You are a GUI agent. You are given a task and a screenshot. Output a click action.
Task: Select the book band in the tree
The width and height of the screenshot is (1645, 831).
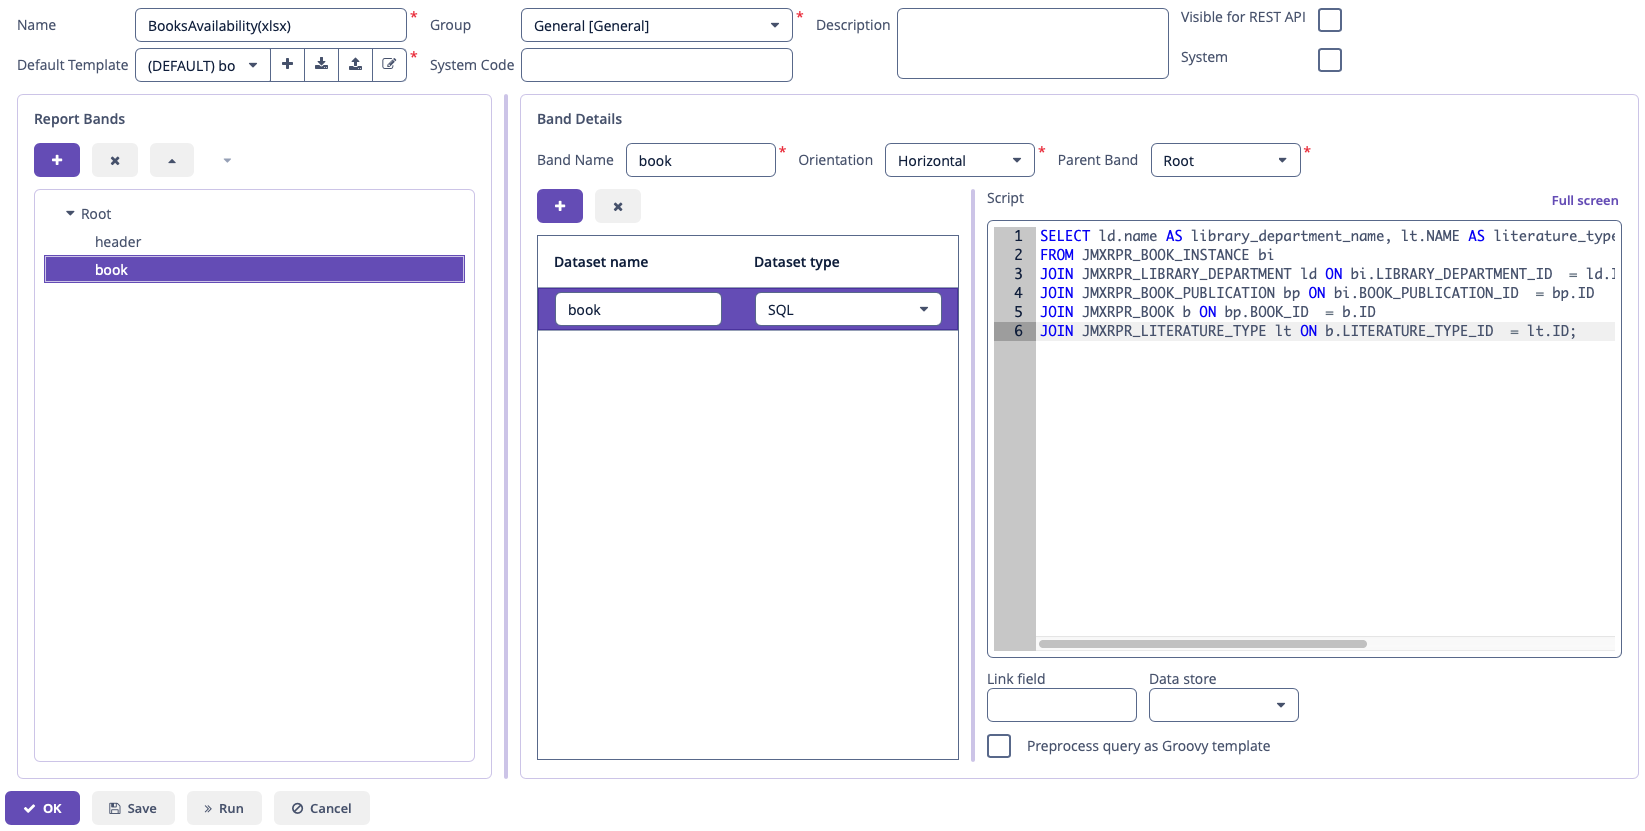pos(254,269)
